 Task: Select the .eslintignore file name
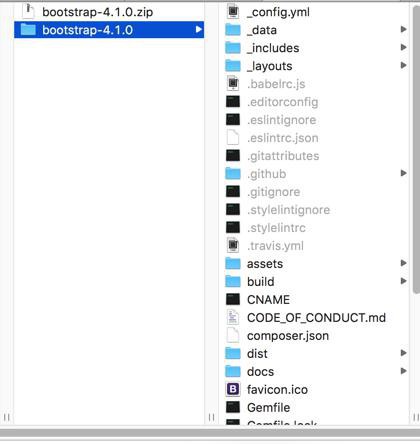point(282,120)
